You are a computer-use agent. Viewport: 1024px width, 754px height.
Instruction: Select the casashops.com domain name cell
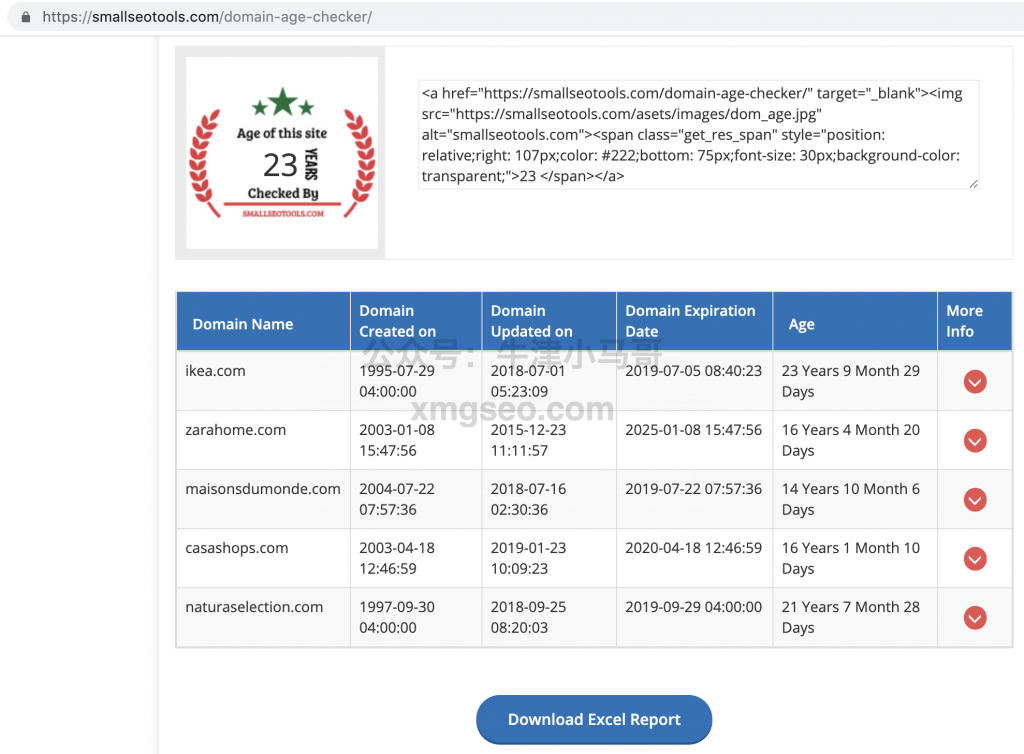(x=263, y=558)
